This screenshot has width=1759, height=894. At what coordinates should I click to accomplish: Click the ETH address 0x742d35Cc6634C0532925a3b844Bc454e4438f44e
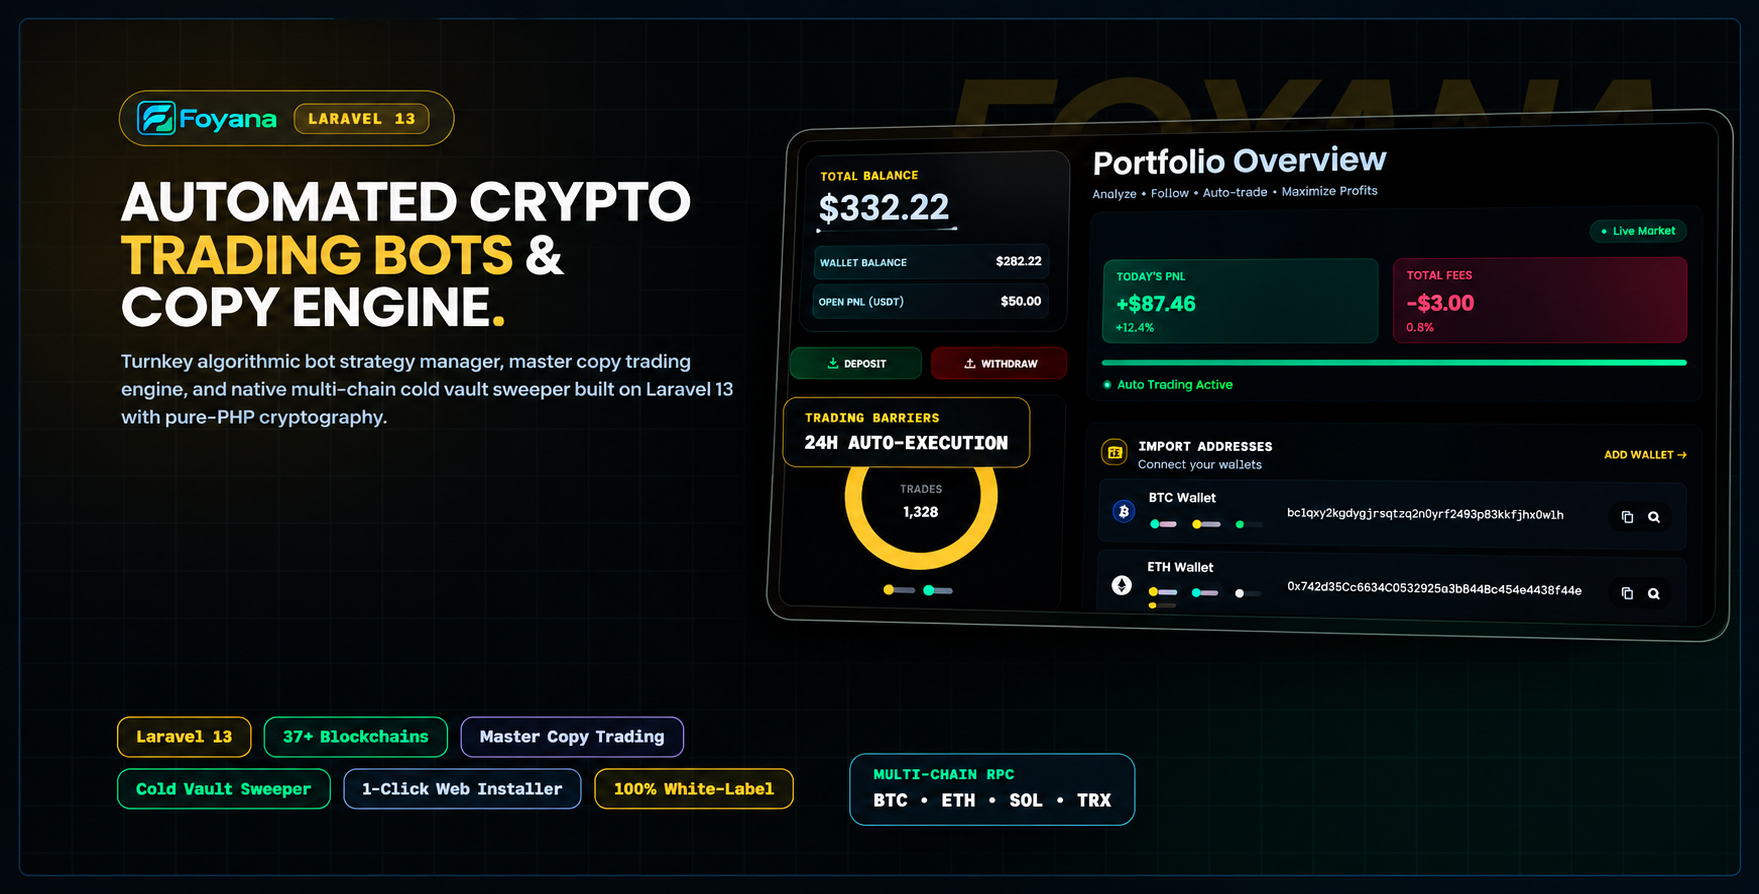pos(1434,588)
